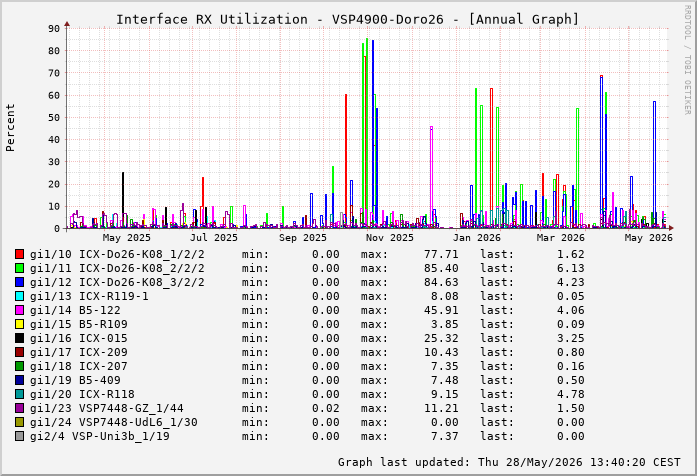Select legend label gi1/11 ICX-Do26-K08_2/2/2
Screen dimensions: 697x476
point(117,268)
